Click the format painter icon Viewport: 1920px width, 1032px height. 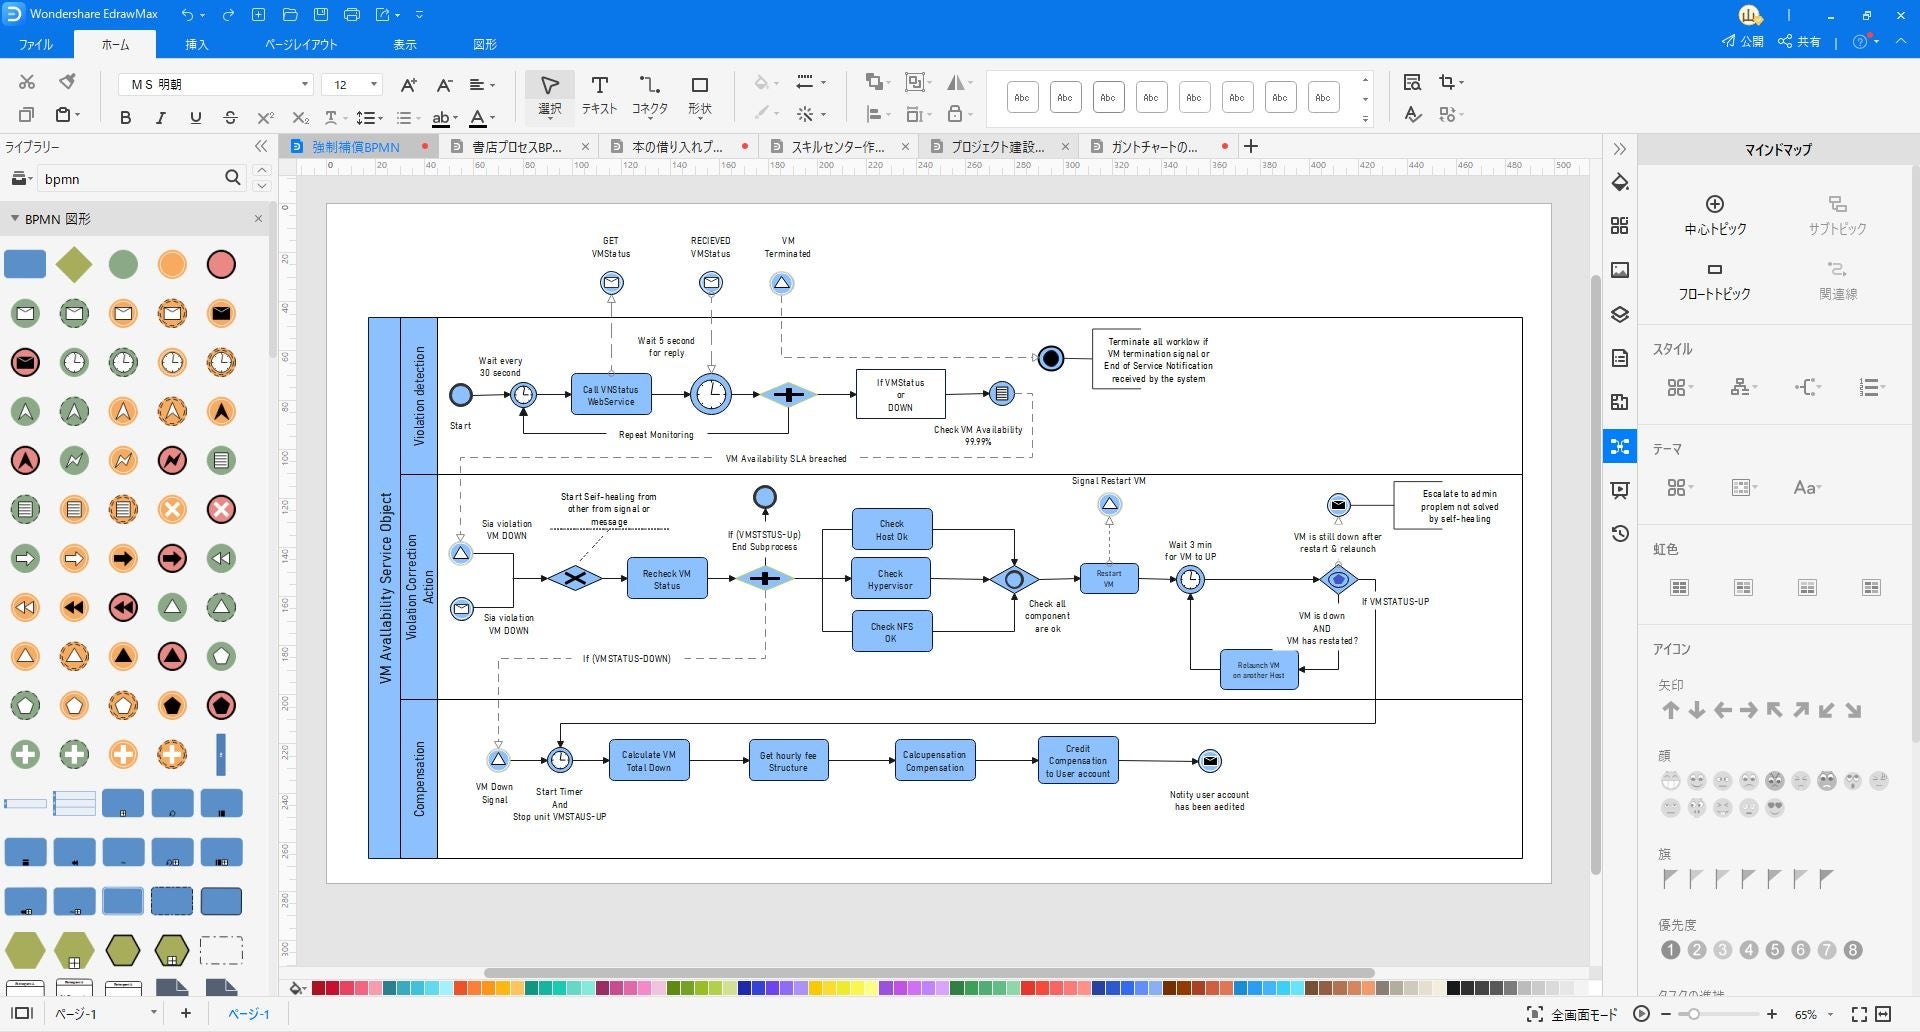67,82
